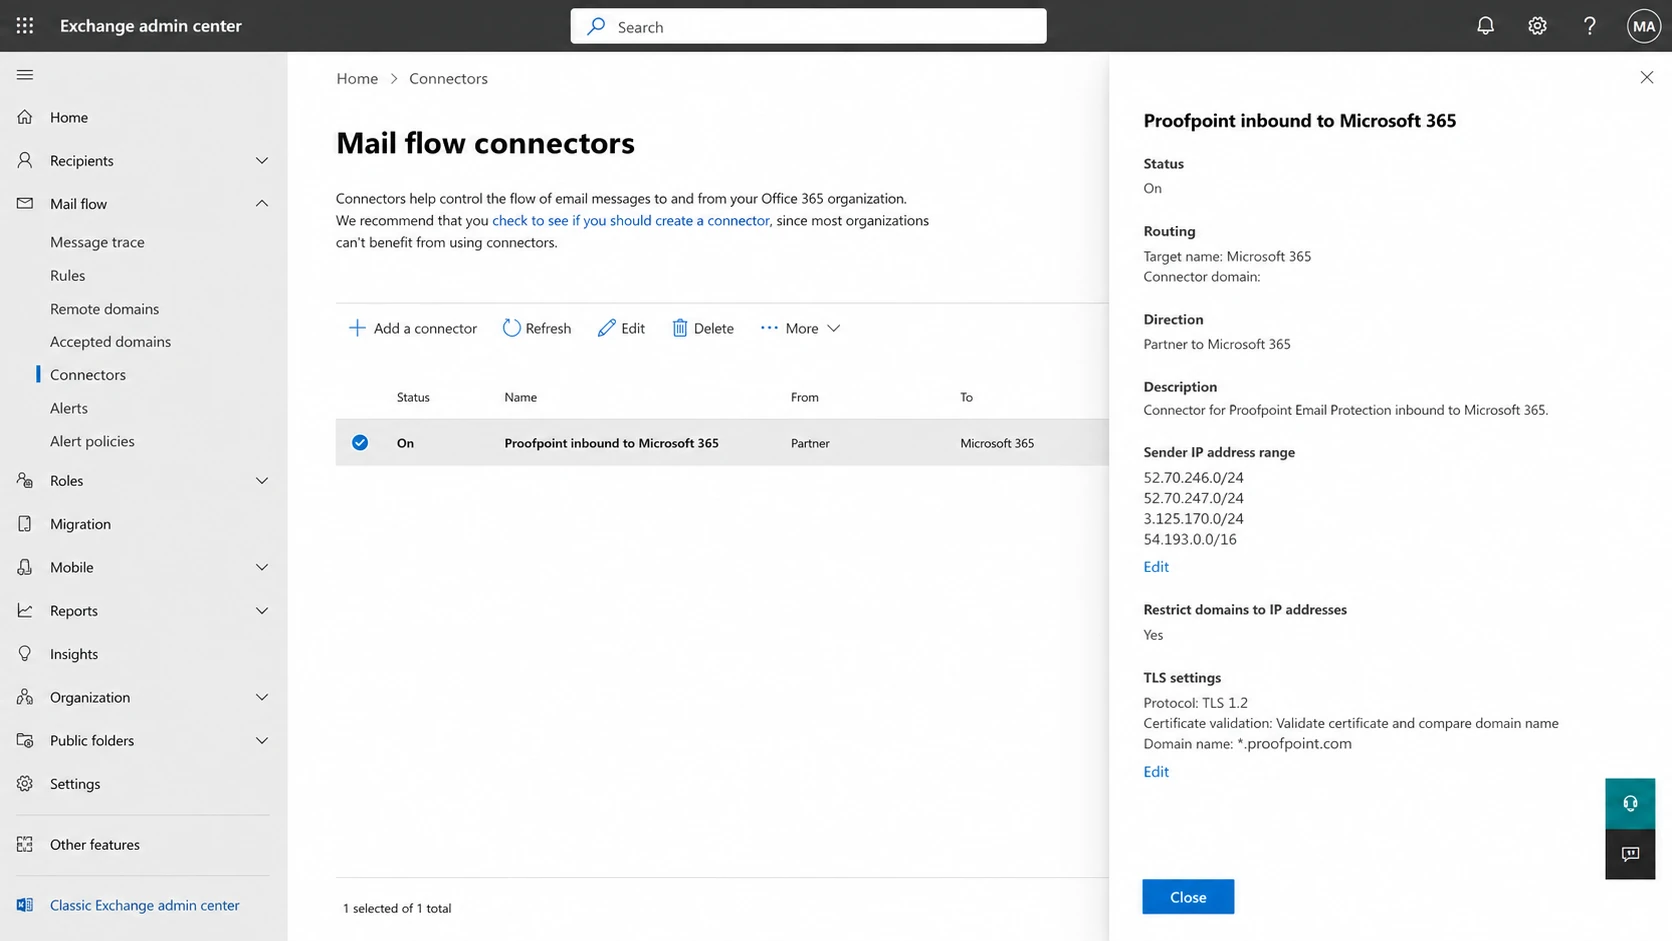Open Accepted domains page
Viewport: 1672px width, 941px height.
click(x=110, y=341)
